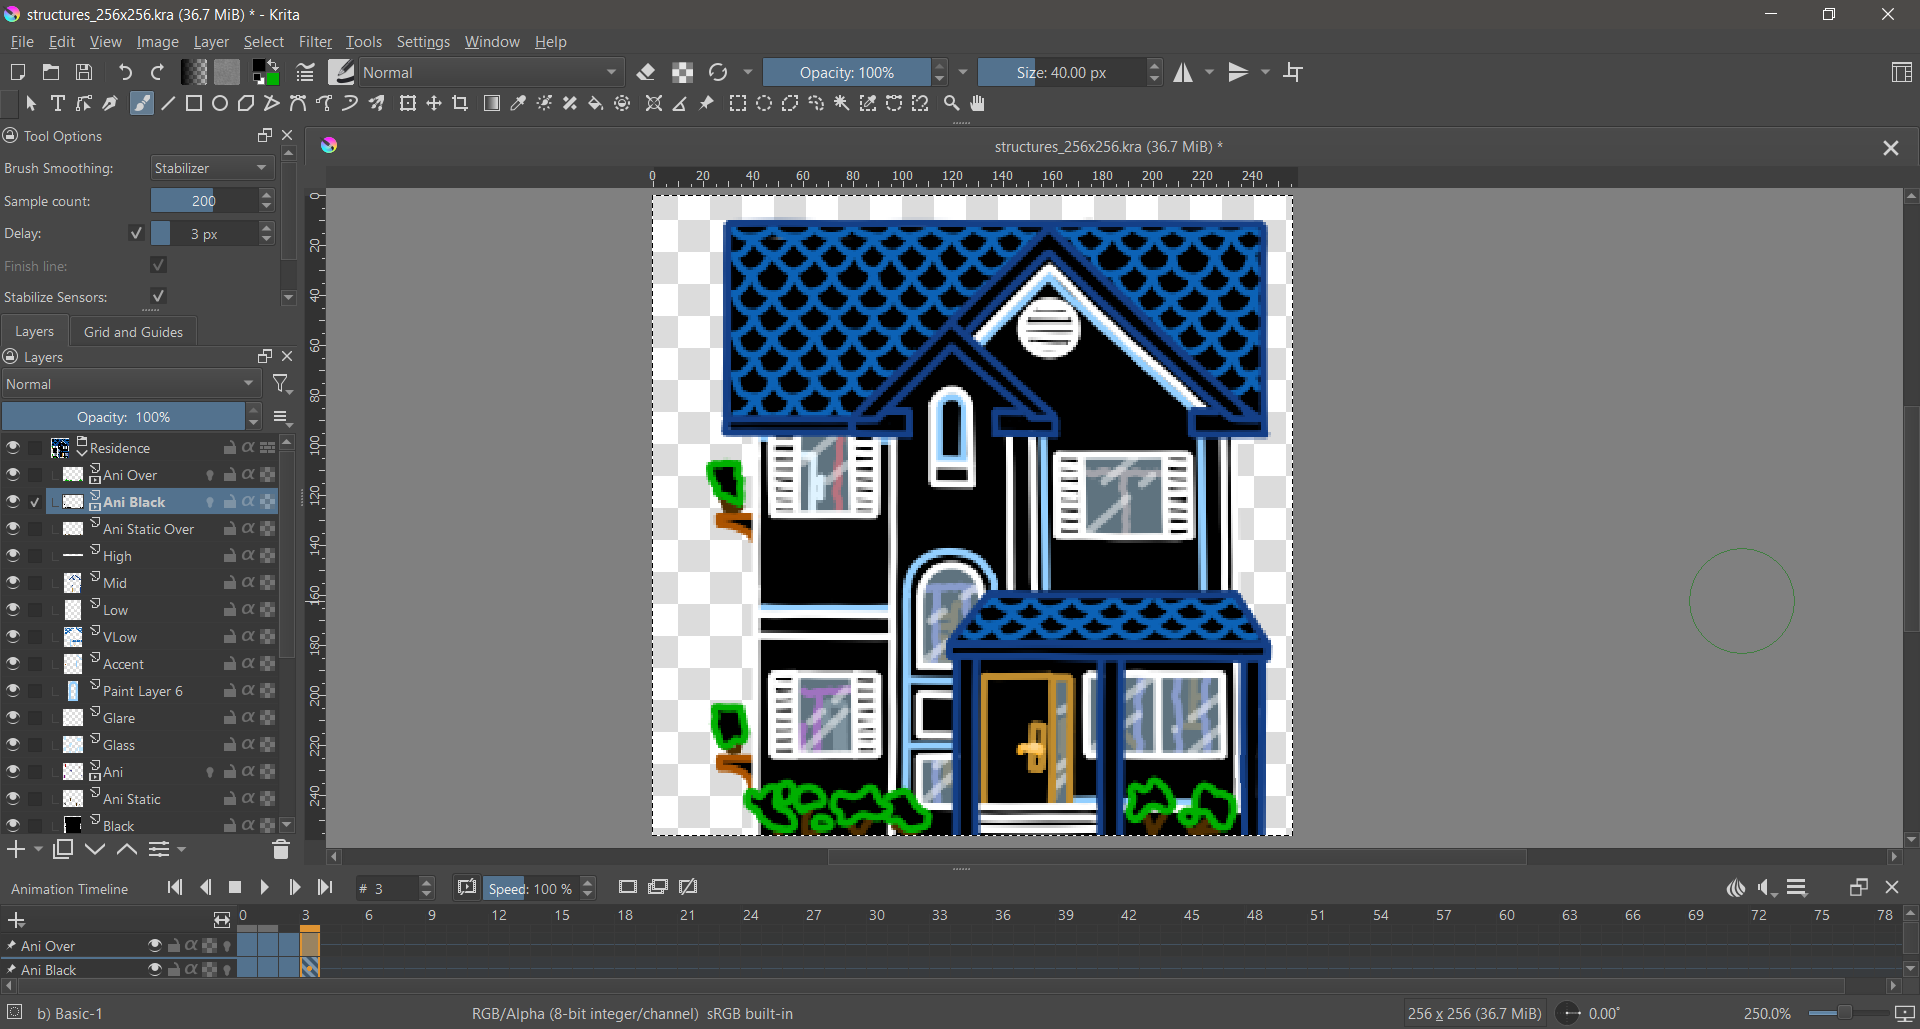Toggle eraser mode in toolbar

coord(646,73)
